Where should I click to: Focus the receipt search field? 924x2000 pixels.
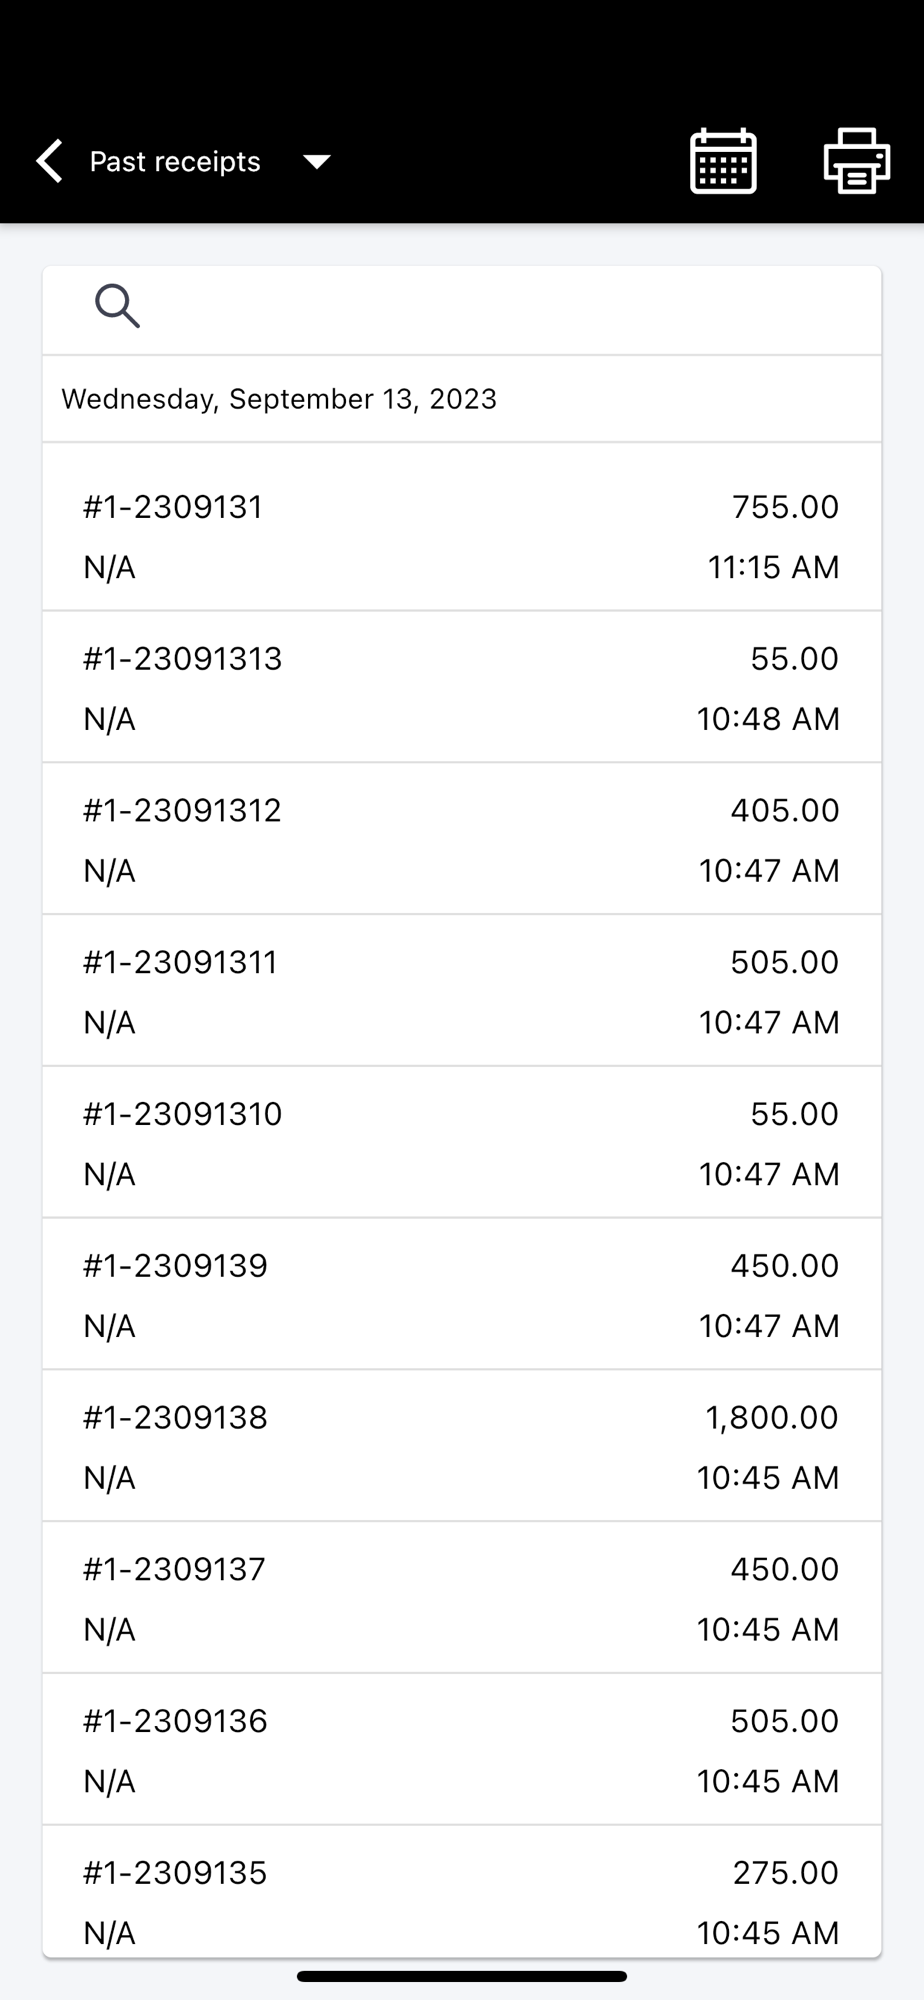[462, 310]
